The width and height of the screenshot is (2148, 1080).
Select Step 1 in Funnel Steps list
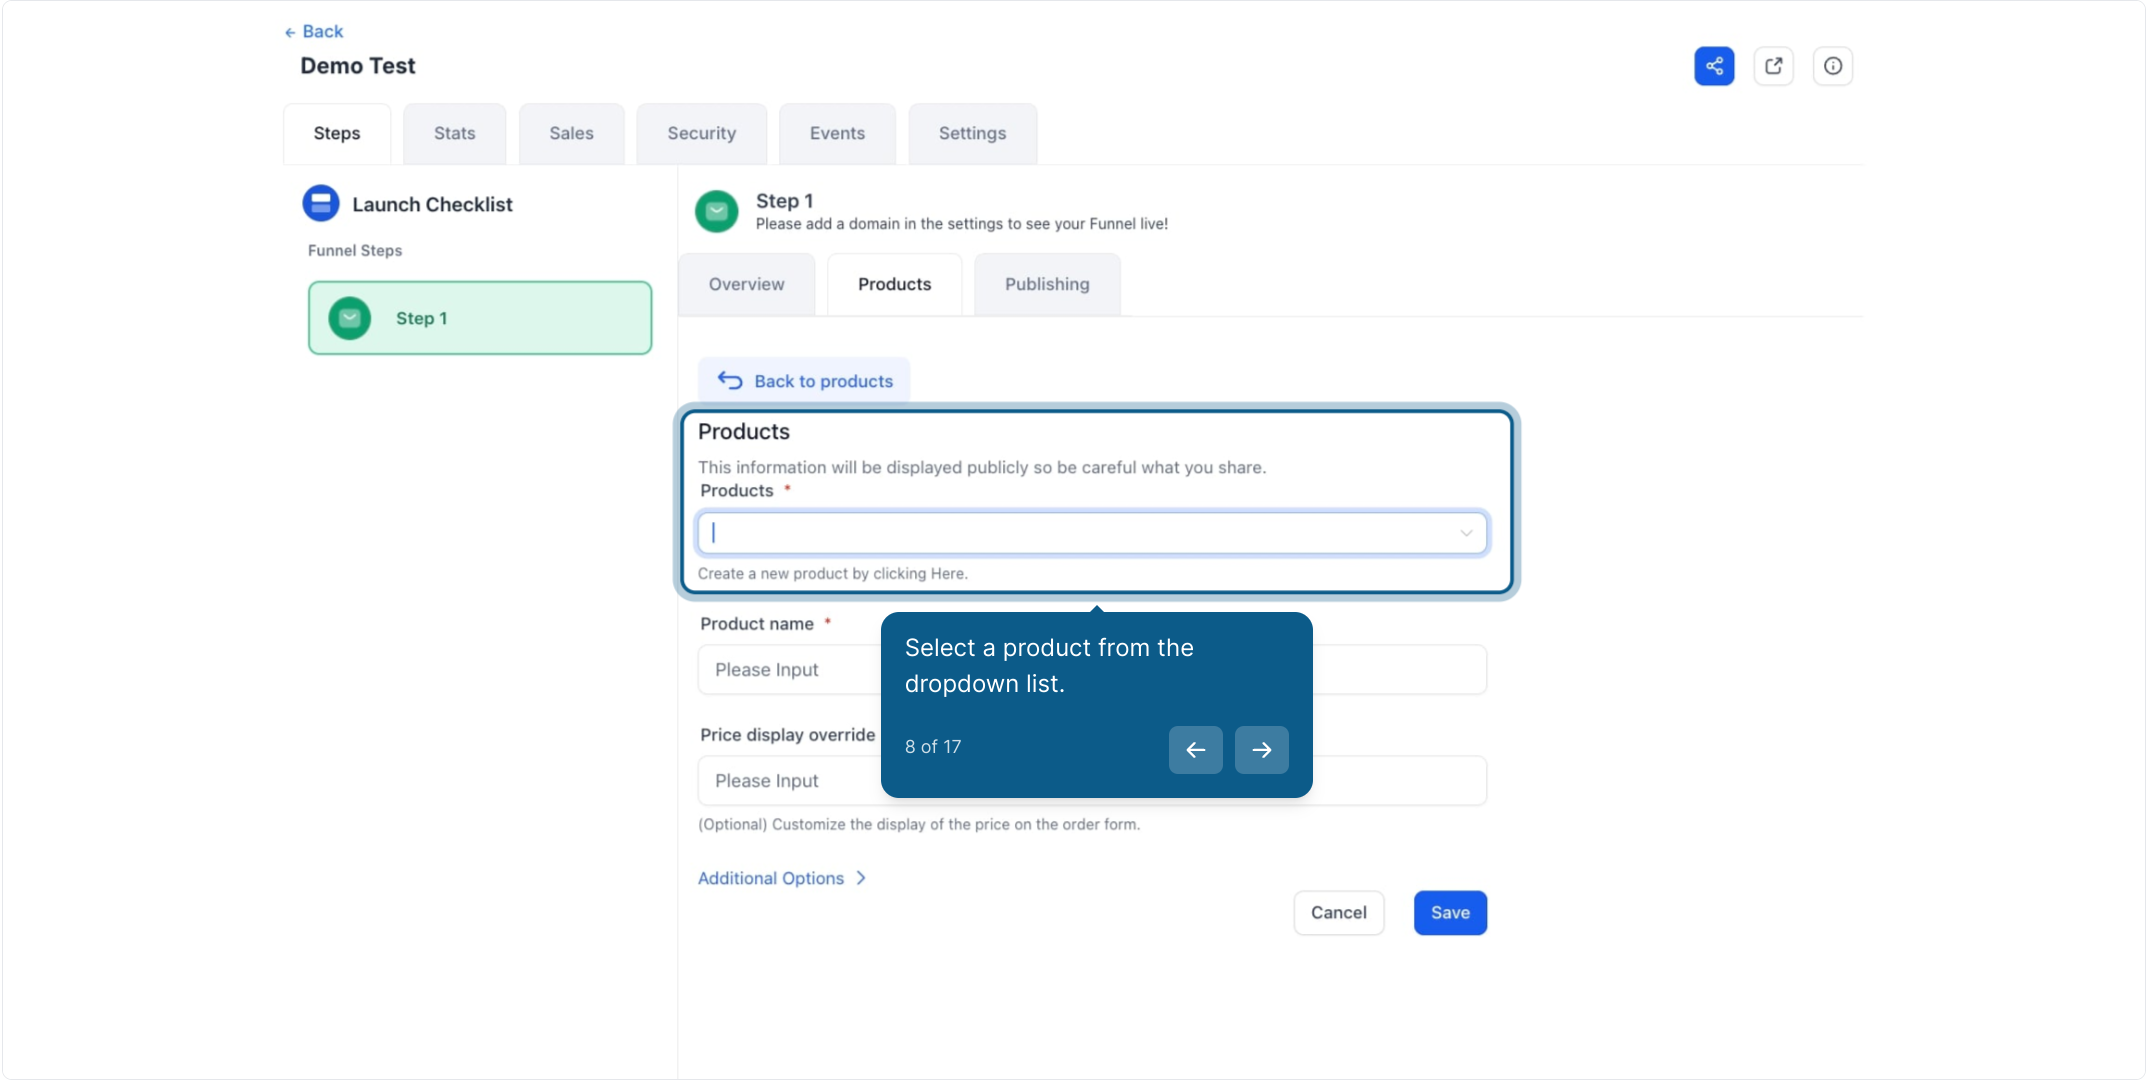(x=480, y=318)
